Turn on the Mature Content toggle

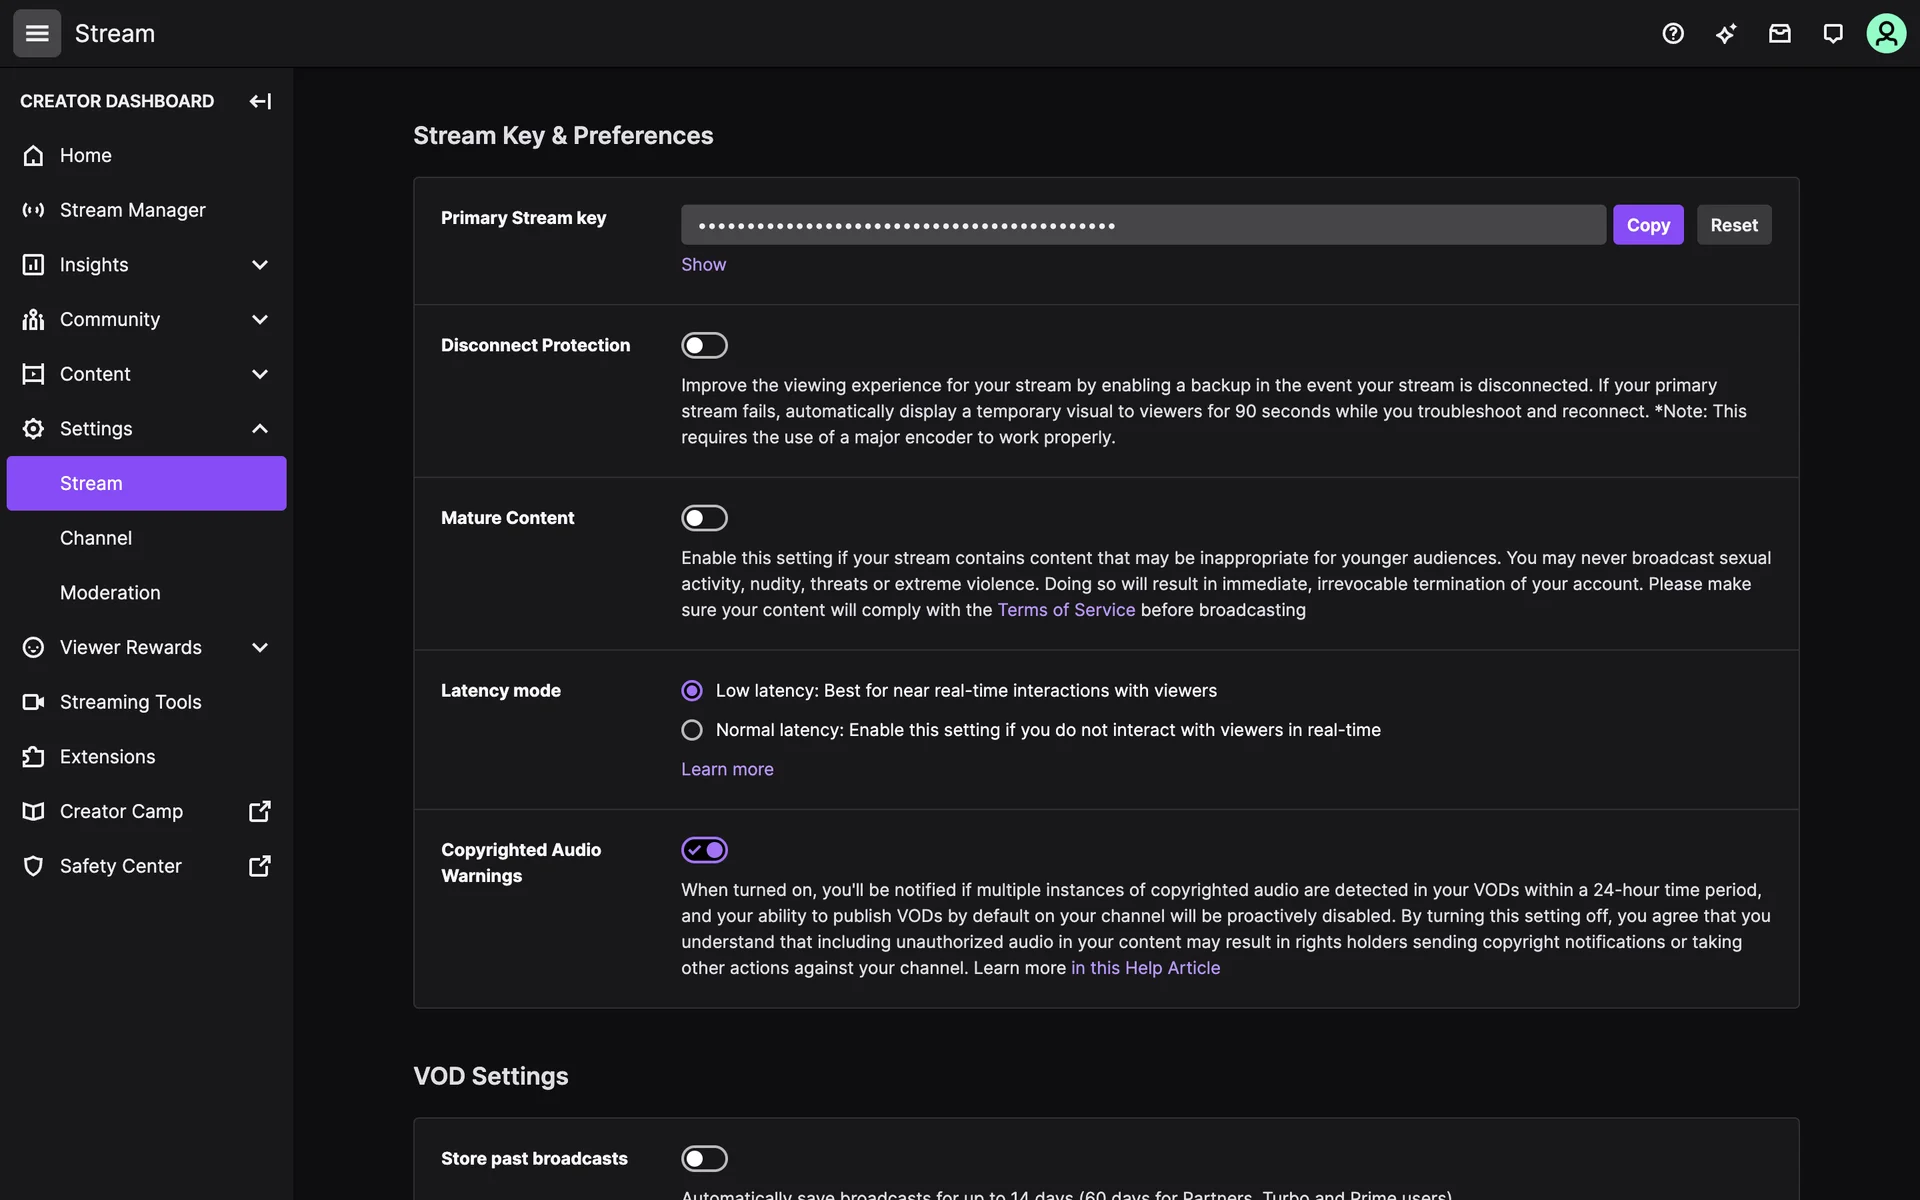click(704, 518)
